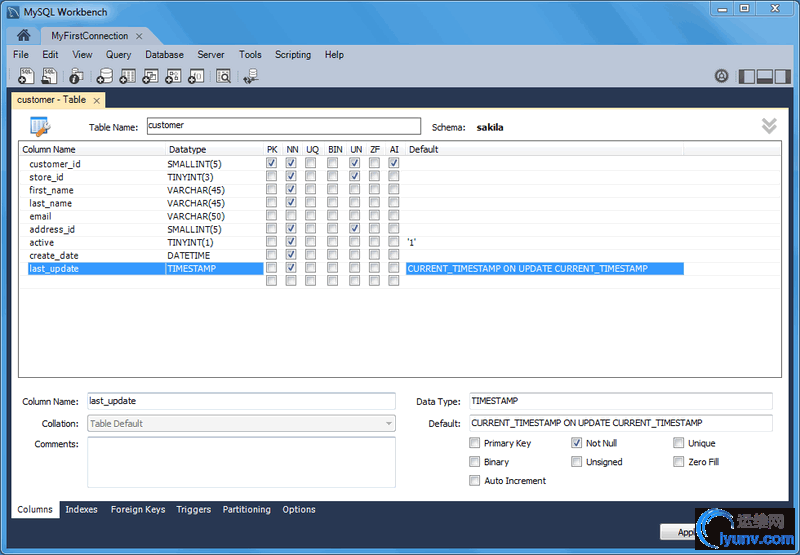Viewport: 800px width, 555px height.
Task: Enable the Auto Increment checkbox
Action: click(474, 481)
